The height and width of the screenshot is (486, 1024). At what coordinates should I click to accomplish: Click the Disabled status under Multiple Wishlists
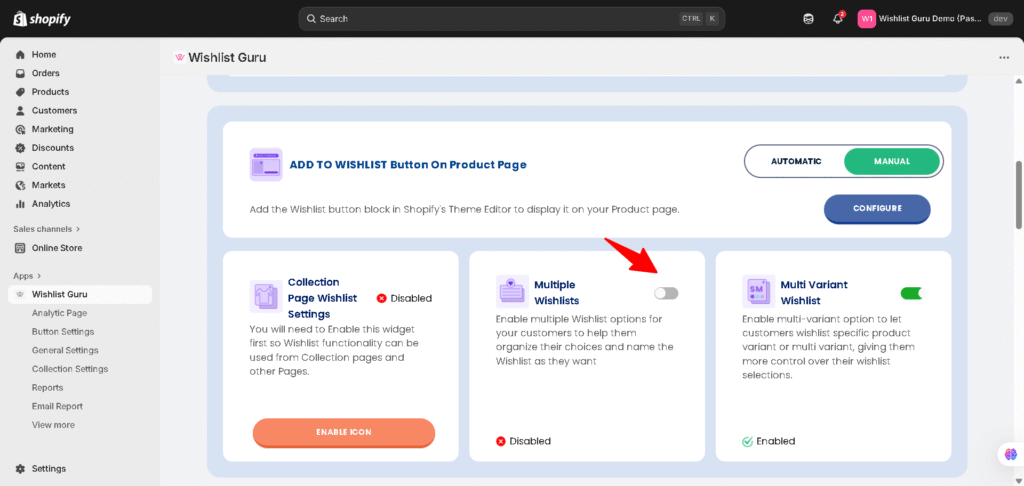[523, 441]
